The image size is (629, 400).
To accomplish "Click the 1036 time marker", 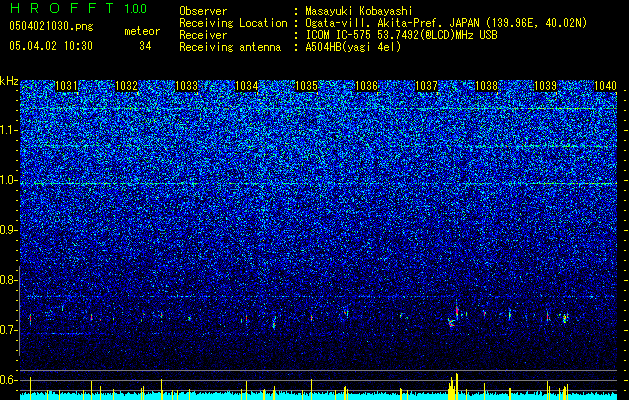I will 367,86.
